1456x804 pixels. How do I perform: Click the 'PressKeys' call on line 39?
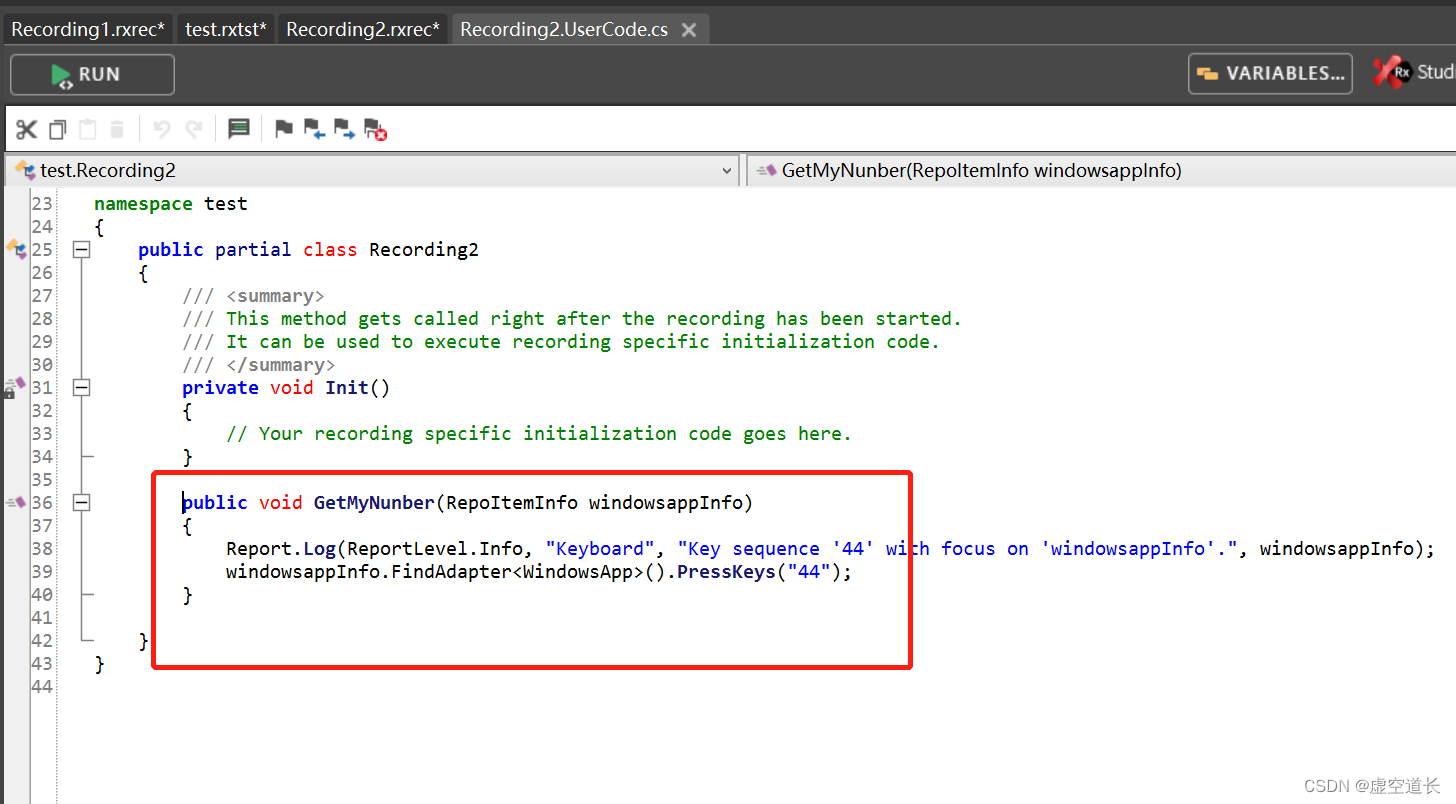tap(727, 572)
